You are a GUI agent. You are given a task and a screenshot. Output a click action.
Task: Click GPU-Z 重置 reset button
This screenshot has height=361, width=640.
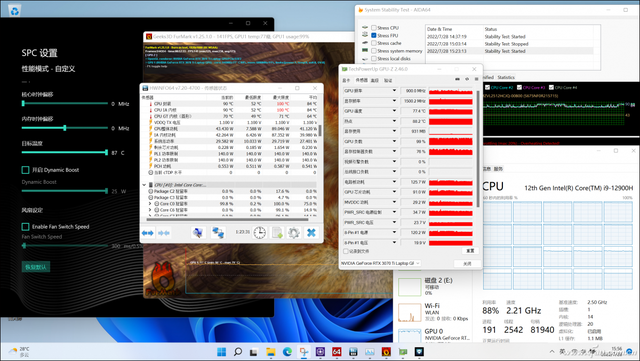(x=470, y=251)
